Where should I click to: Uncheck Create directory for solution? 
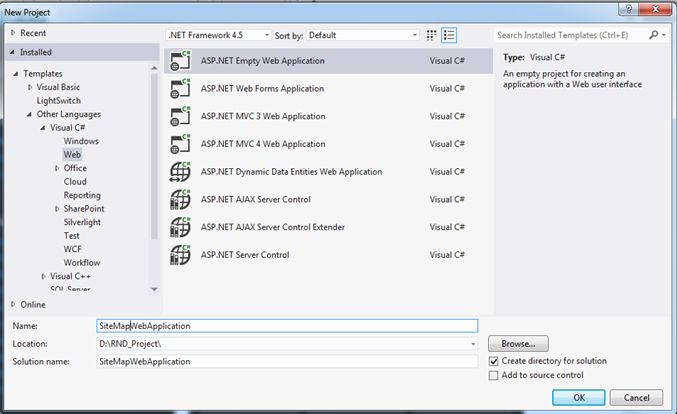click(x=494, y=361)
